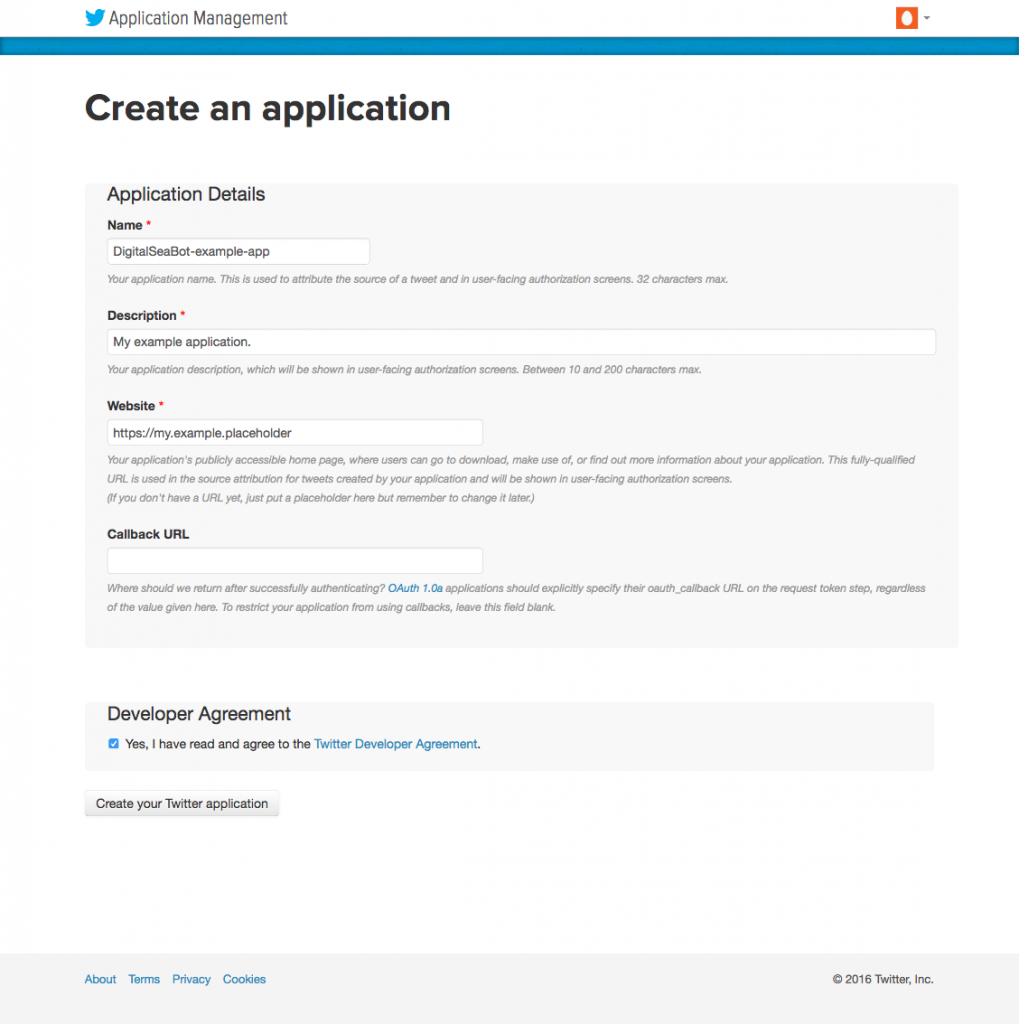1019x1024 pixels.
Task: Click into the Website input field
Action: coord(295,433)
